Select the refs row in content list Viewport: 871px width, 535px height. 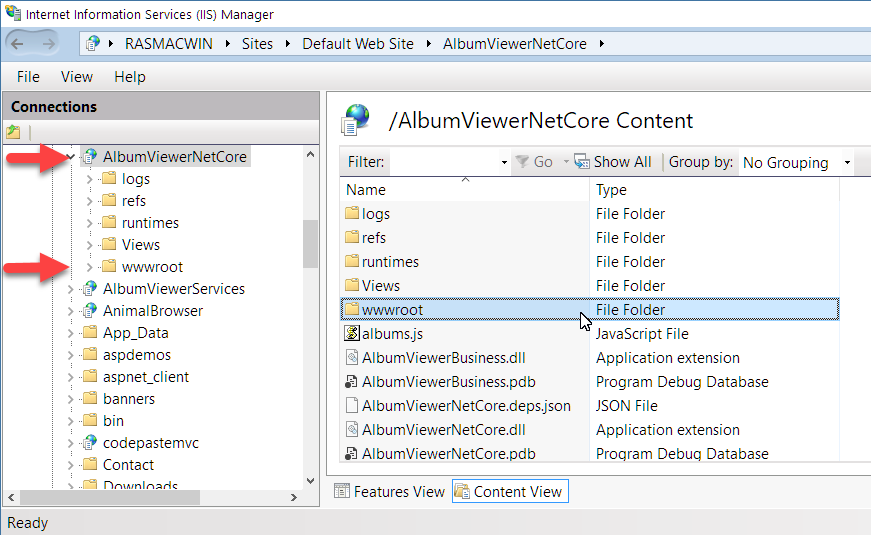click(x=589, y=238)
